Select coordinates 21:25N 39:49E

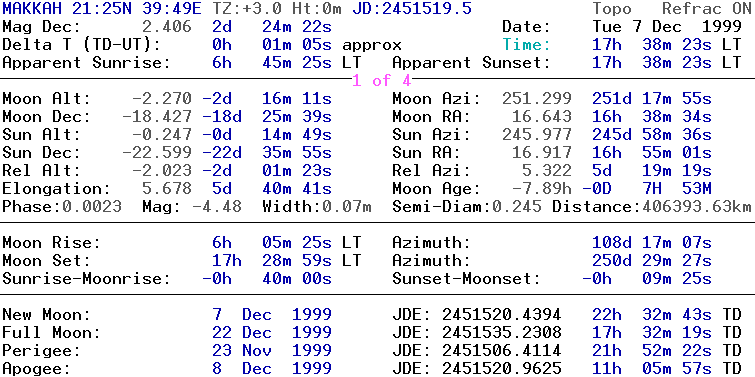coord(137,8)
